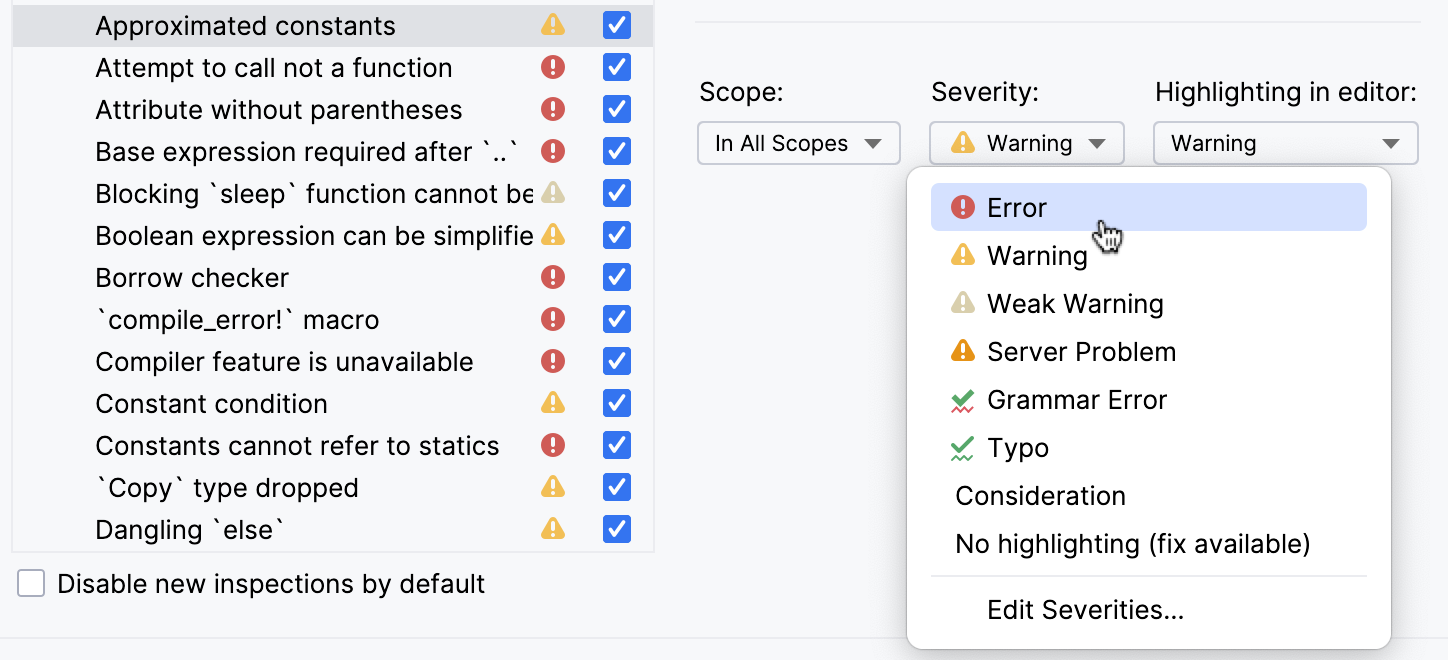This screenshot has width=1448, height=660.
Task: Uncheck the Constant condition inspection
Action: click(x=616, y=403)
